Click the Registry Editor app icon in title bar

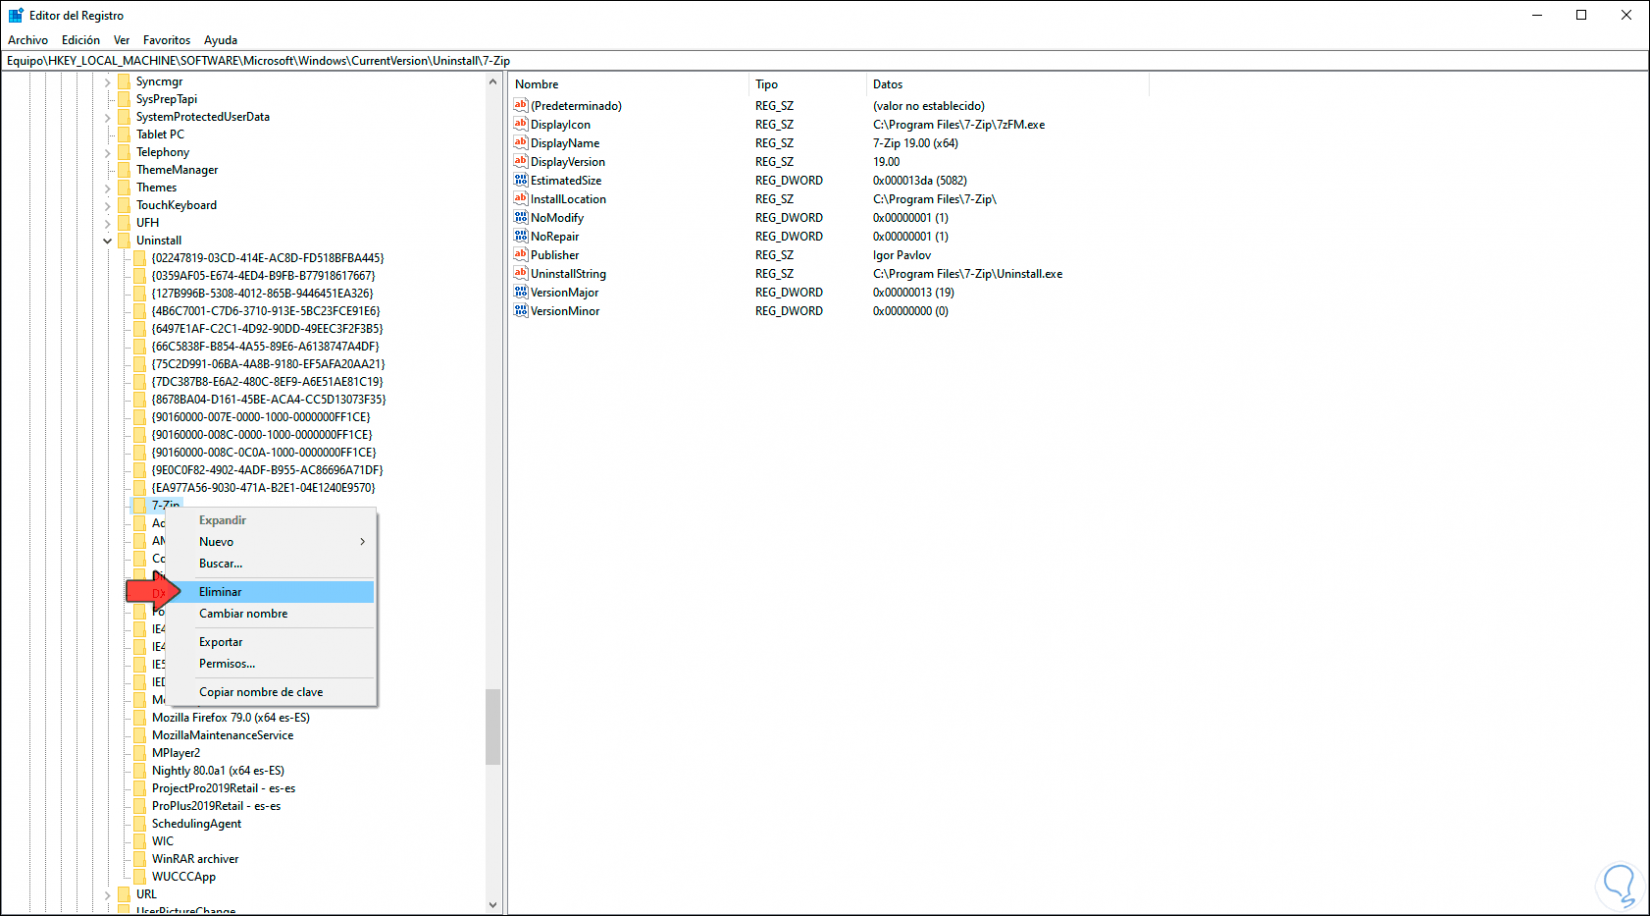click(16, 15)
